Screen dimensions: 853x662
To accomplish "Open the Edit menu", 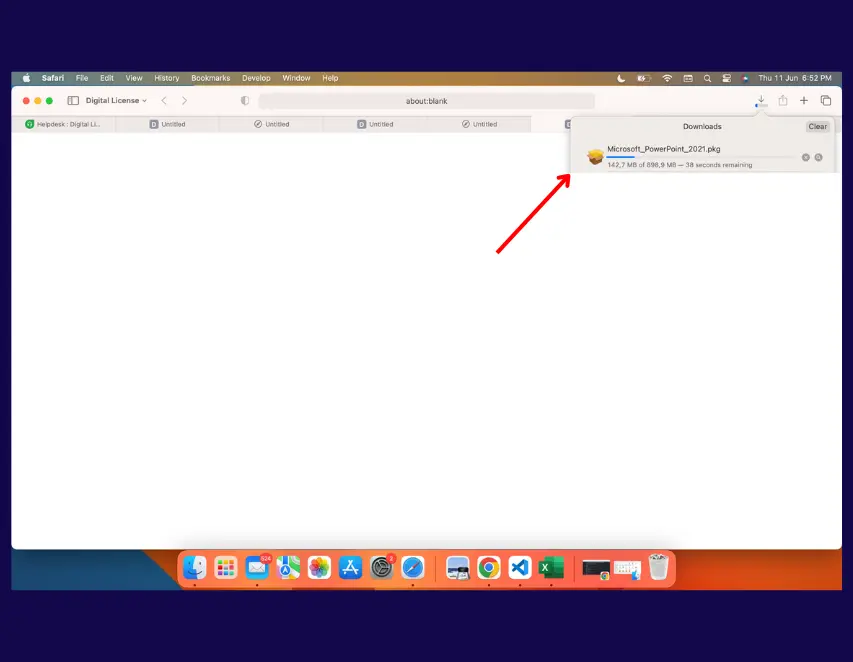I will coord(107,78).
